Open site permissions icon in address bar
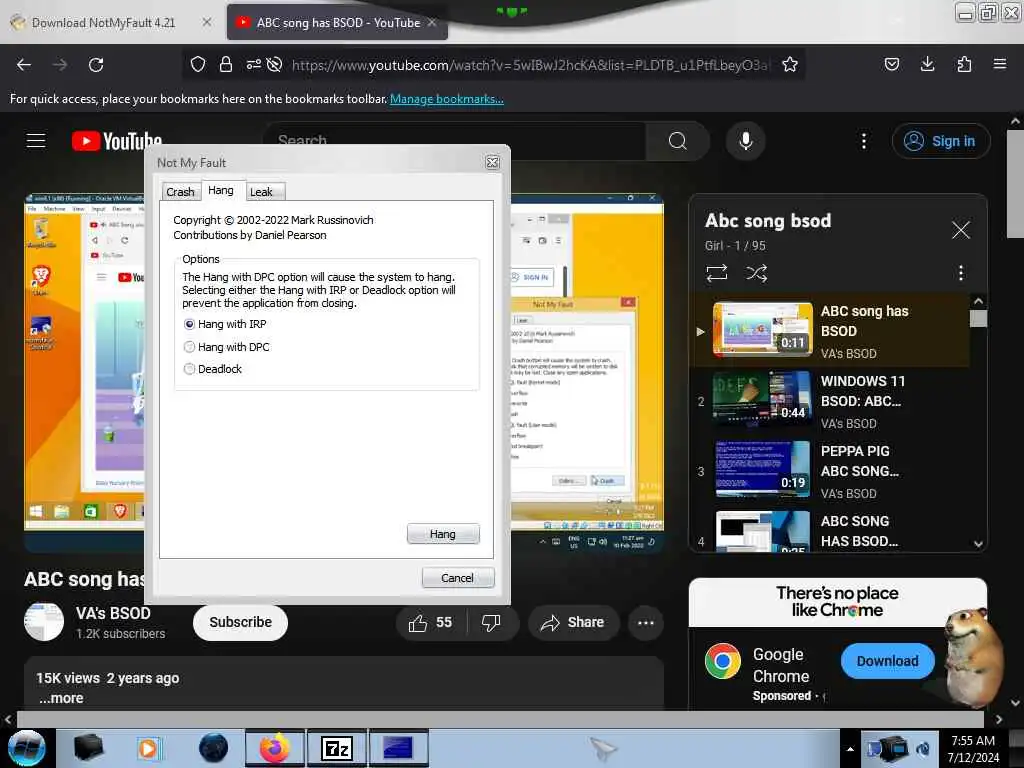 coord(253,64)
